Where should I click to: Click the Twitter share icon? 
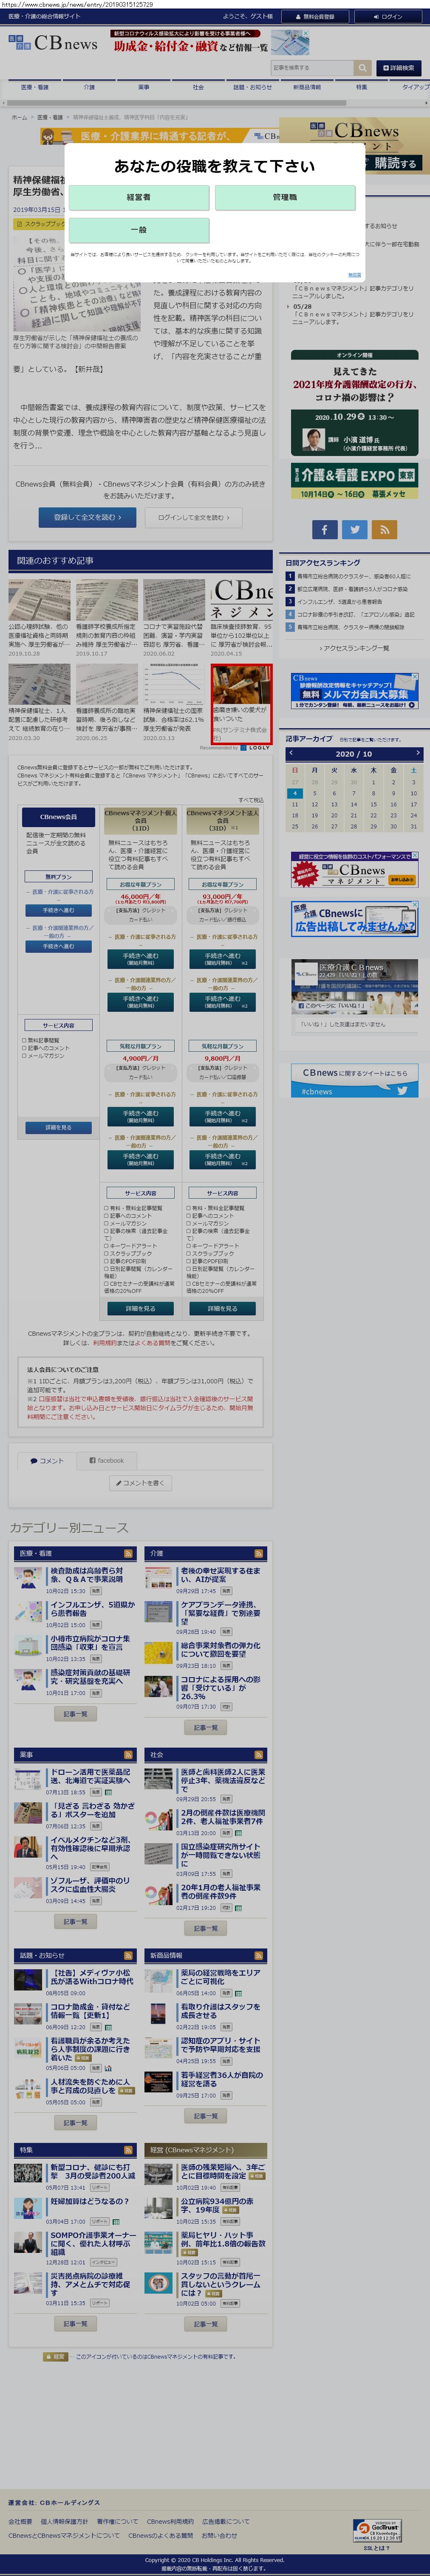pyautogui.click(x=354, y=529)
